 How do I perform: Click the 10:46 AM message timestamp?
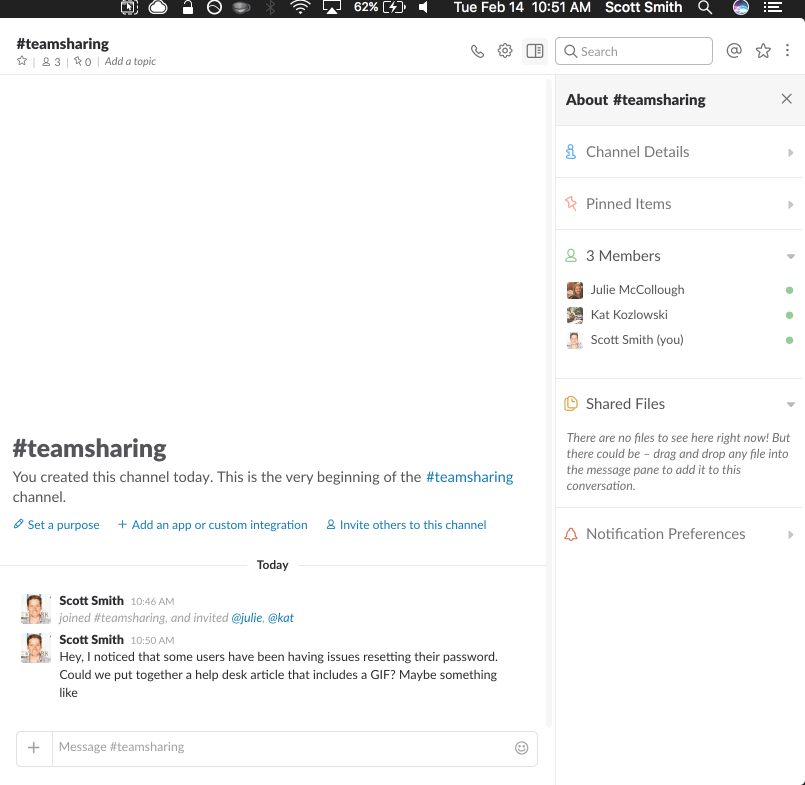tap(152, 601)
